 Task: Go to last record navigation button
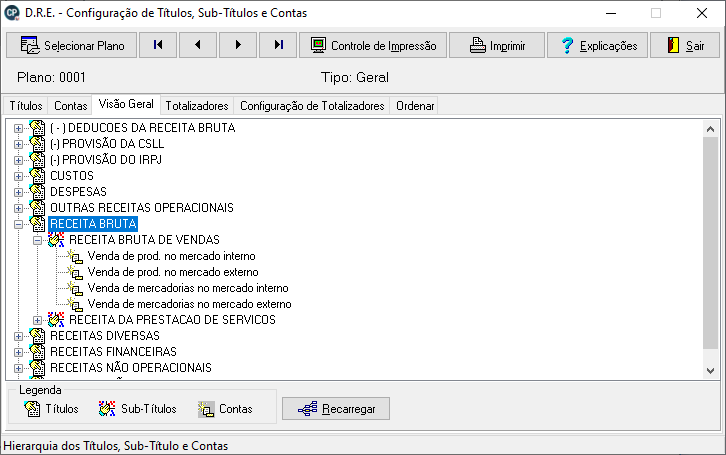click(278, 45)
